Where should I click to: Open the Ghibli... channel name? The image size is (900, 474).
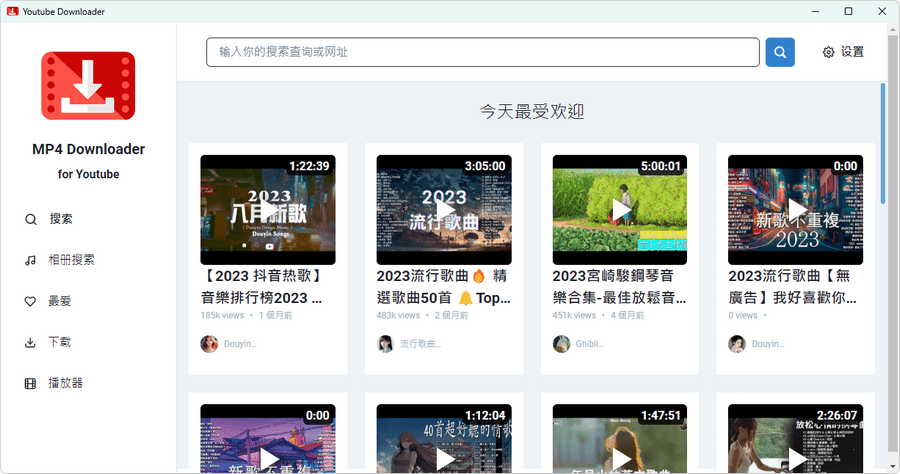point(589,344)
